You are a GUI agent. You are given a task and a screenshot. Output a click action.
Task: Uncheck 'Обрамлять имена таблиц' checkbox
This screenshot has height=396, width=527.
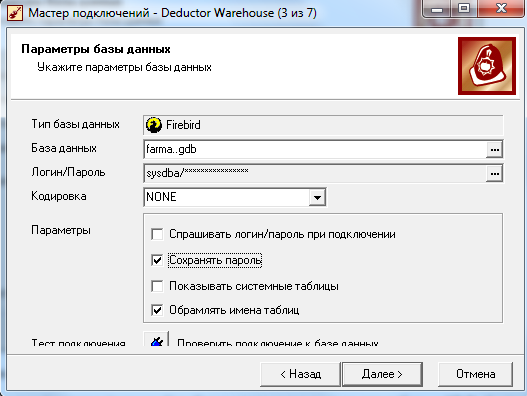[x=157, y=310]
